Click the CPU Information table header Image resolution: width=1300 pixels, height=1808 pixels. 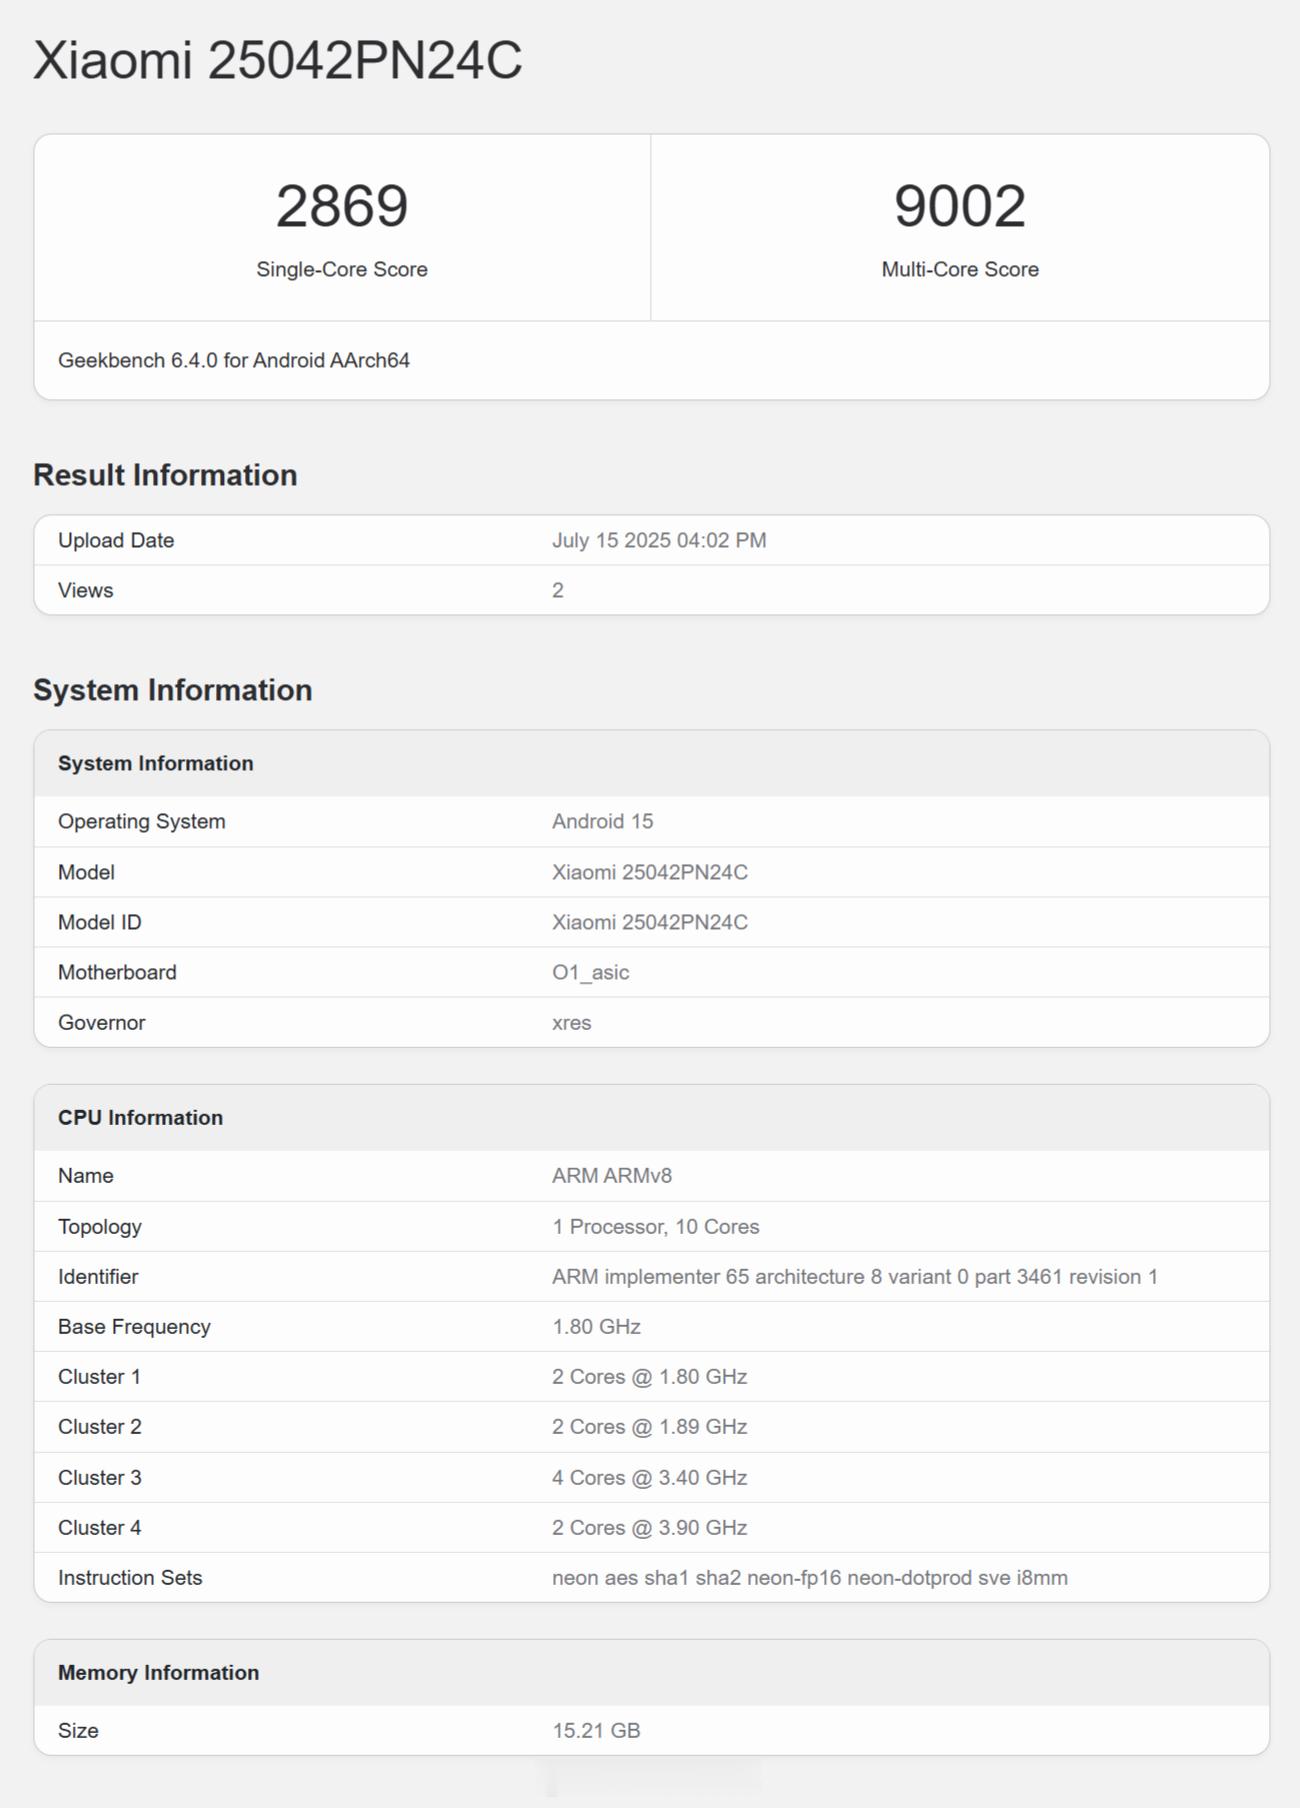tap(141, 1117)
